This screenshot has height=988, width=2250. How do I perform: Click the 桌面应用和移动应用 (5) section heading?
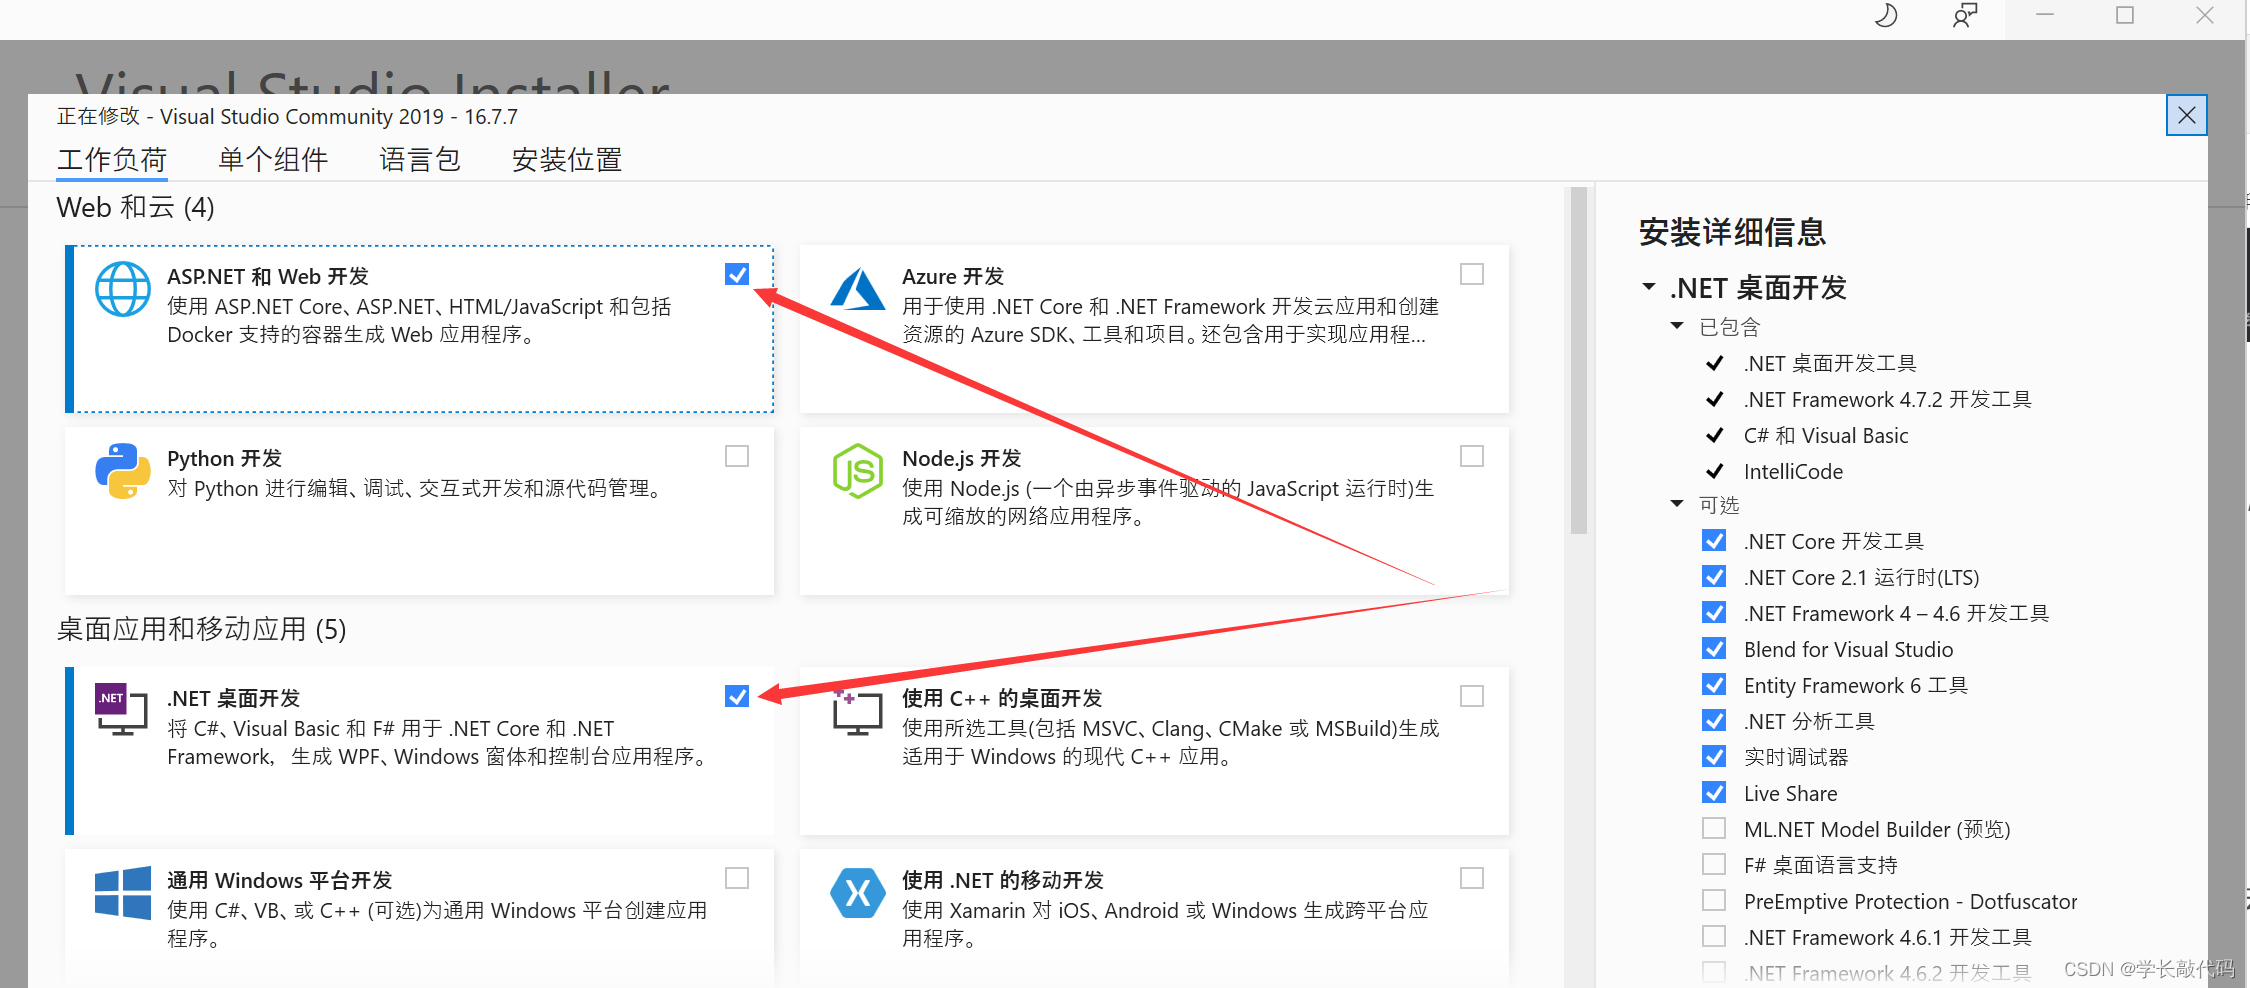coord(202,630)
